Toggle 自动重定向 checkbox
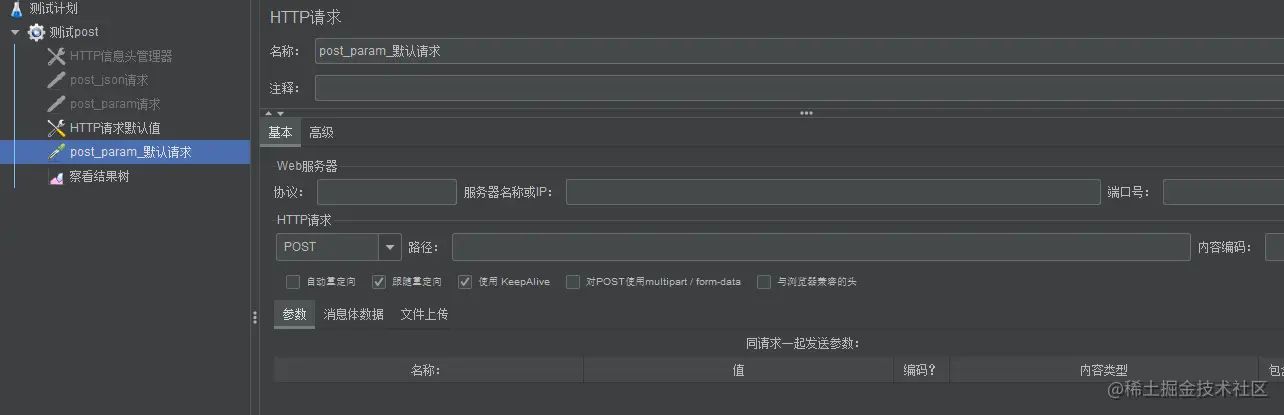This screenshot has height=415, width=1284. [293, 282]
